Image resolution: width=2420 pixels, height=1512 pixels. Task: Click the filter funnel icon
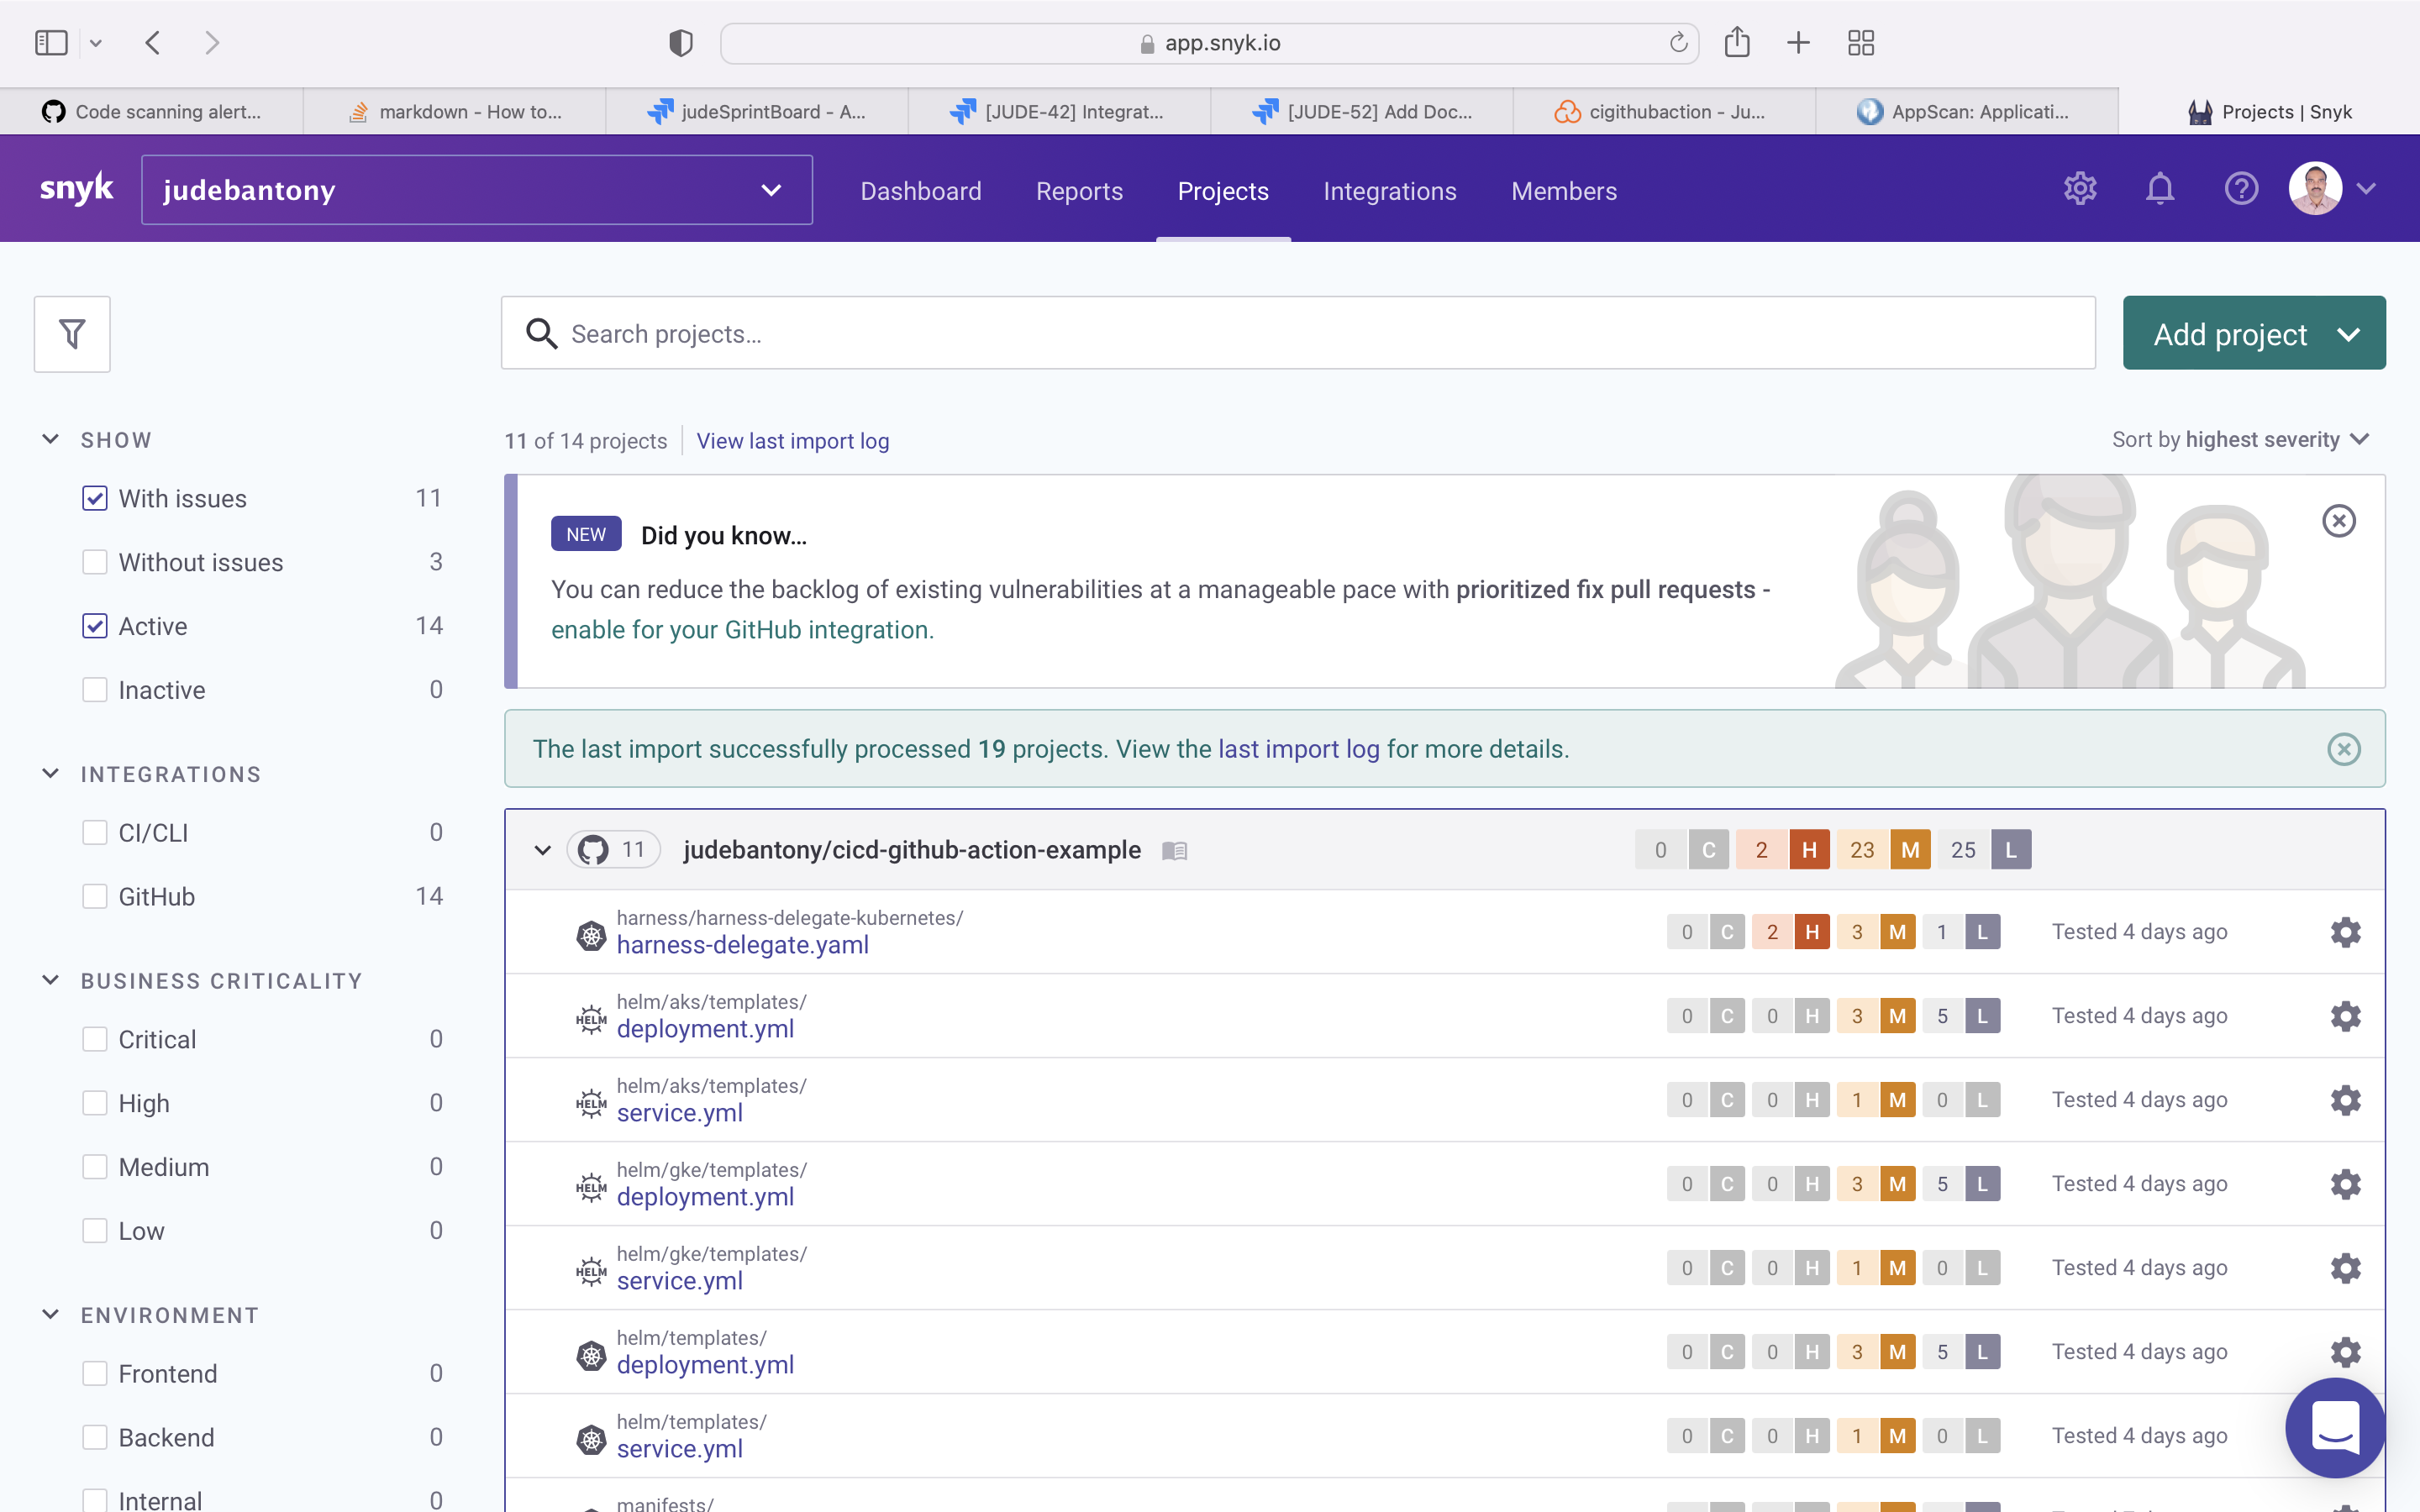click(x=72, y=334)
